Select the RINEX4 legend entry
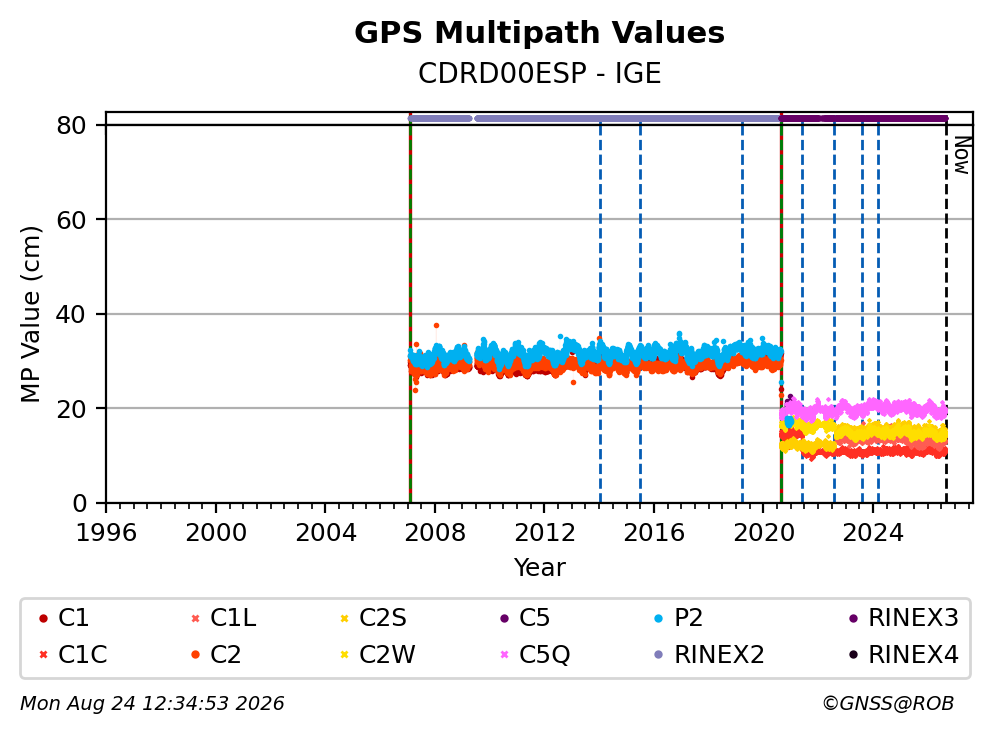The height and width of the screenshot is (734, 992). click(905, 654)
